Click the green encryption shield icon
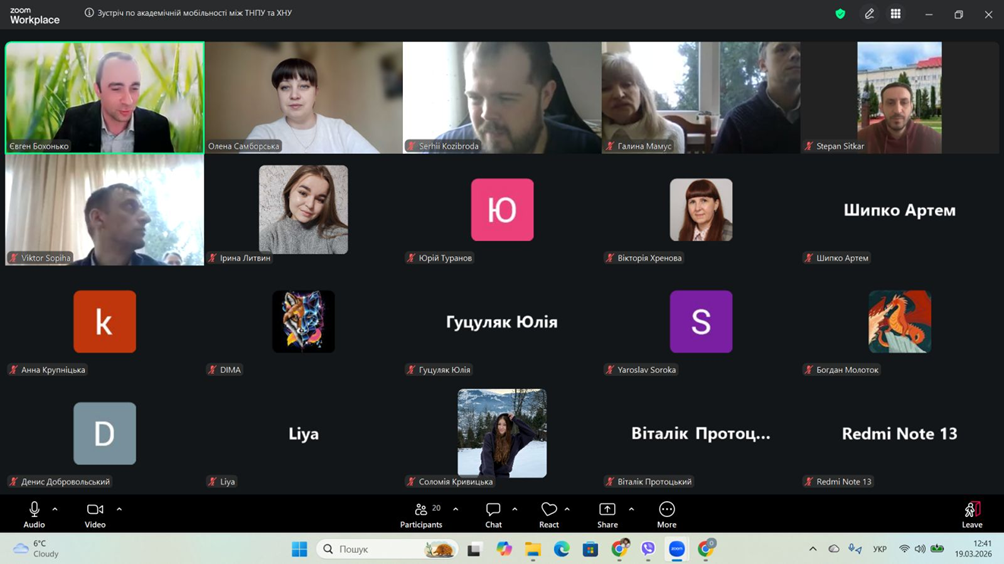Screen dimensions: 1004x564 coord(840,14)
